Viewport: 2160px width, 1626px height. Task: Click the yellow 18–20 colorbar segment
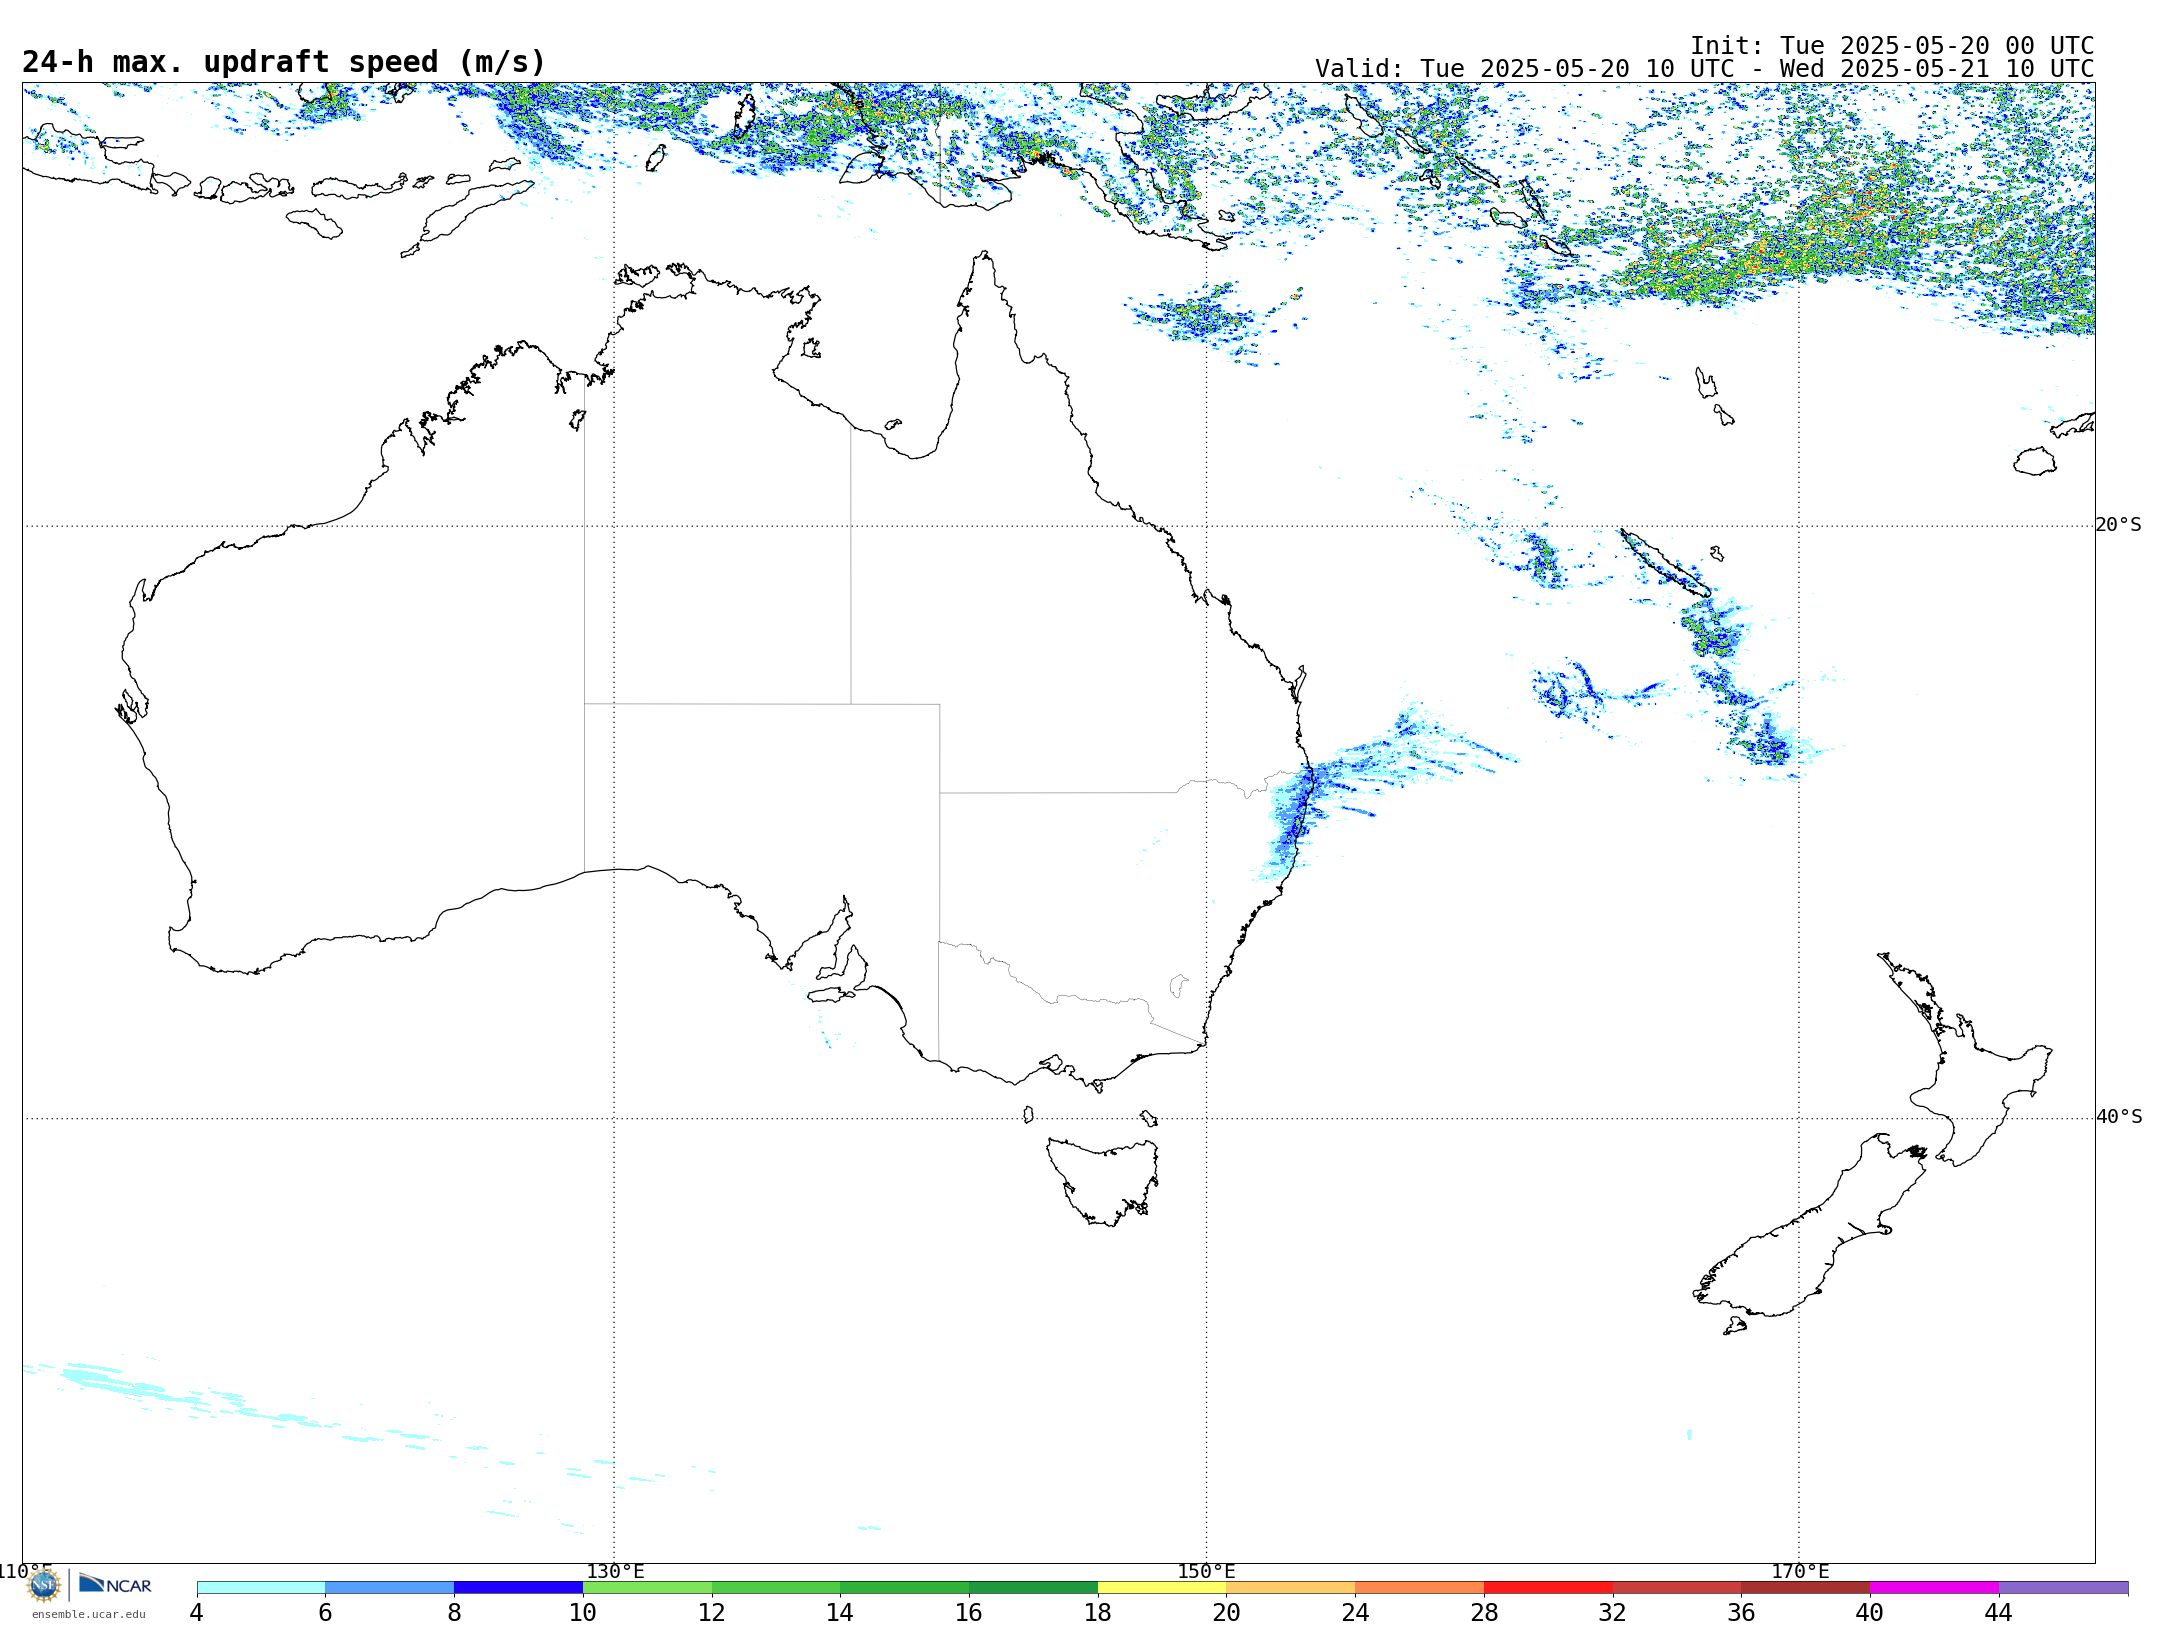1162,1588
